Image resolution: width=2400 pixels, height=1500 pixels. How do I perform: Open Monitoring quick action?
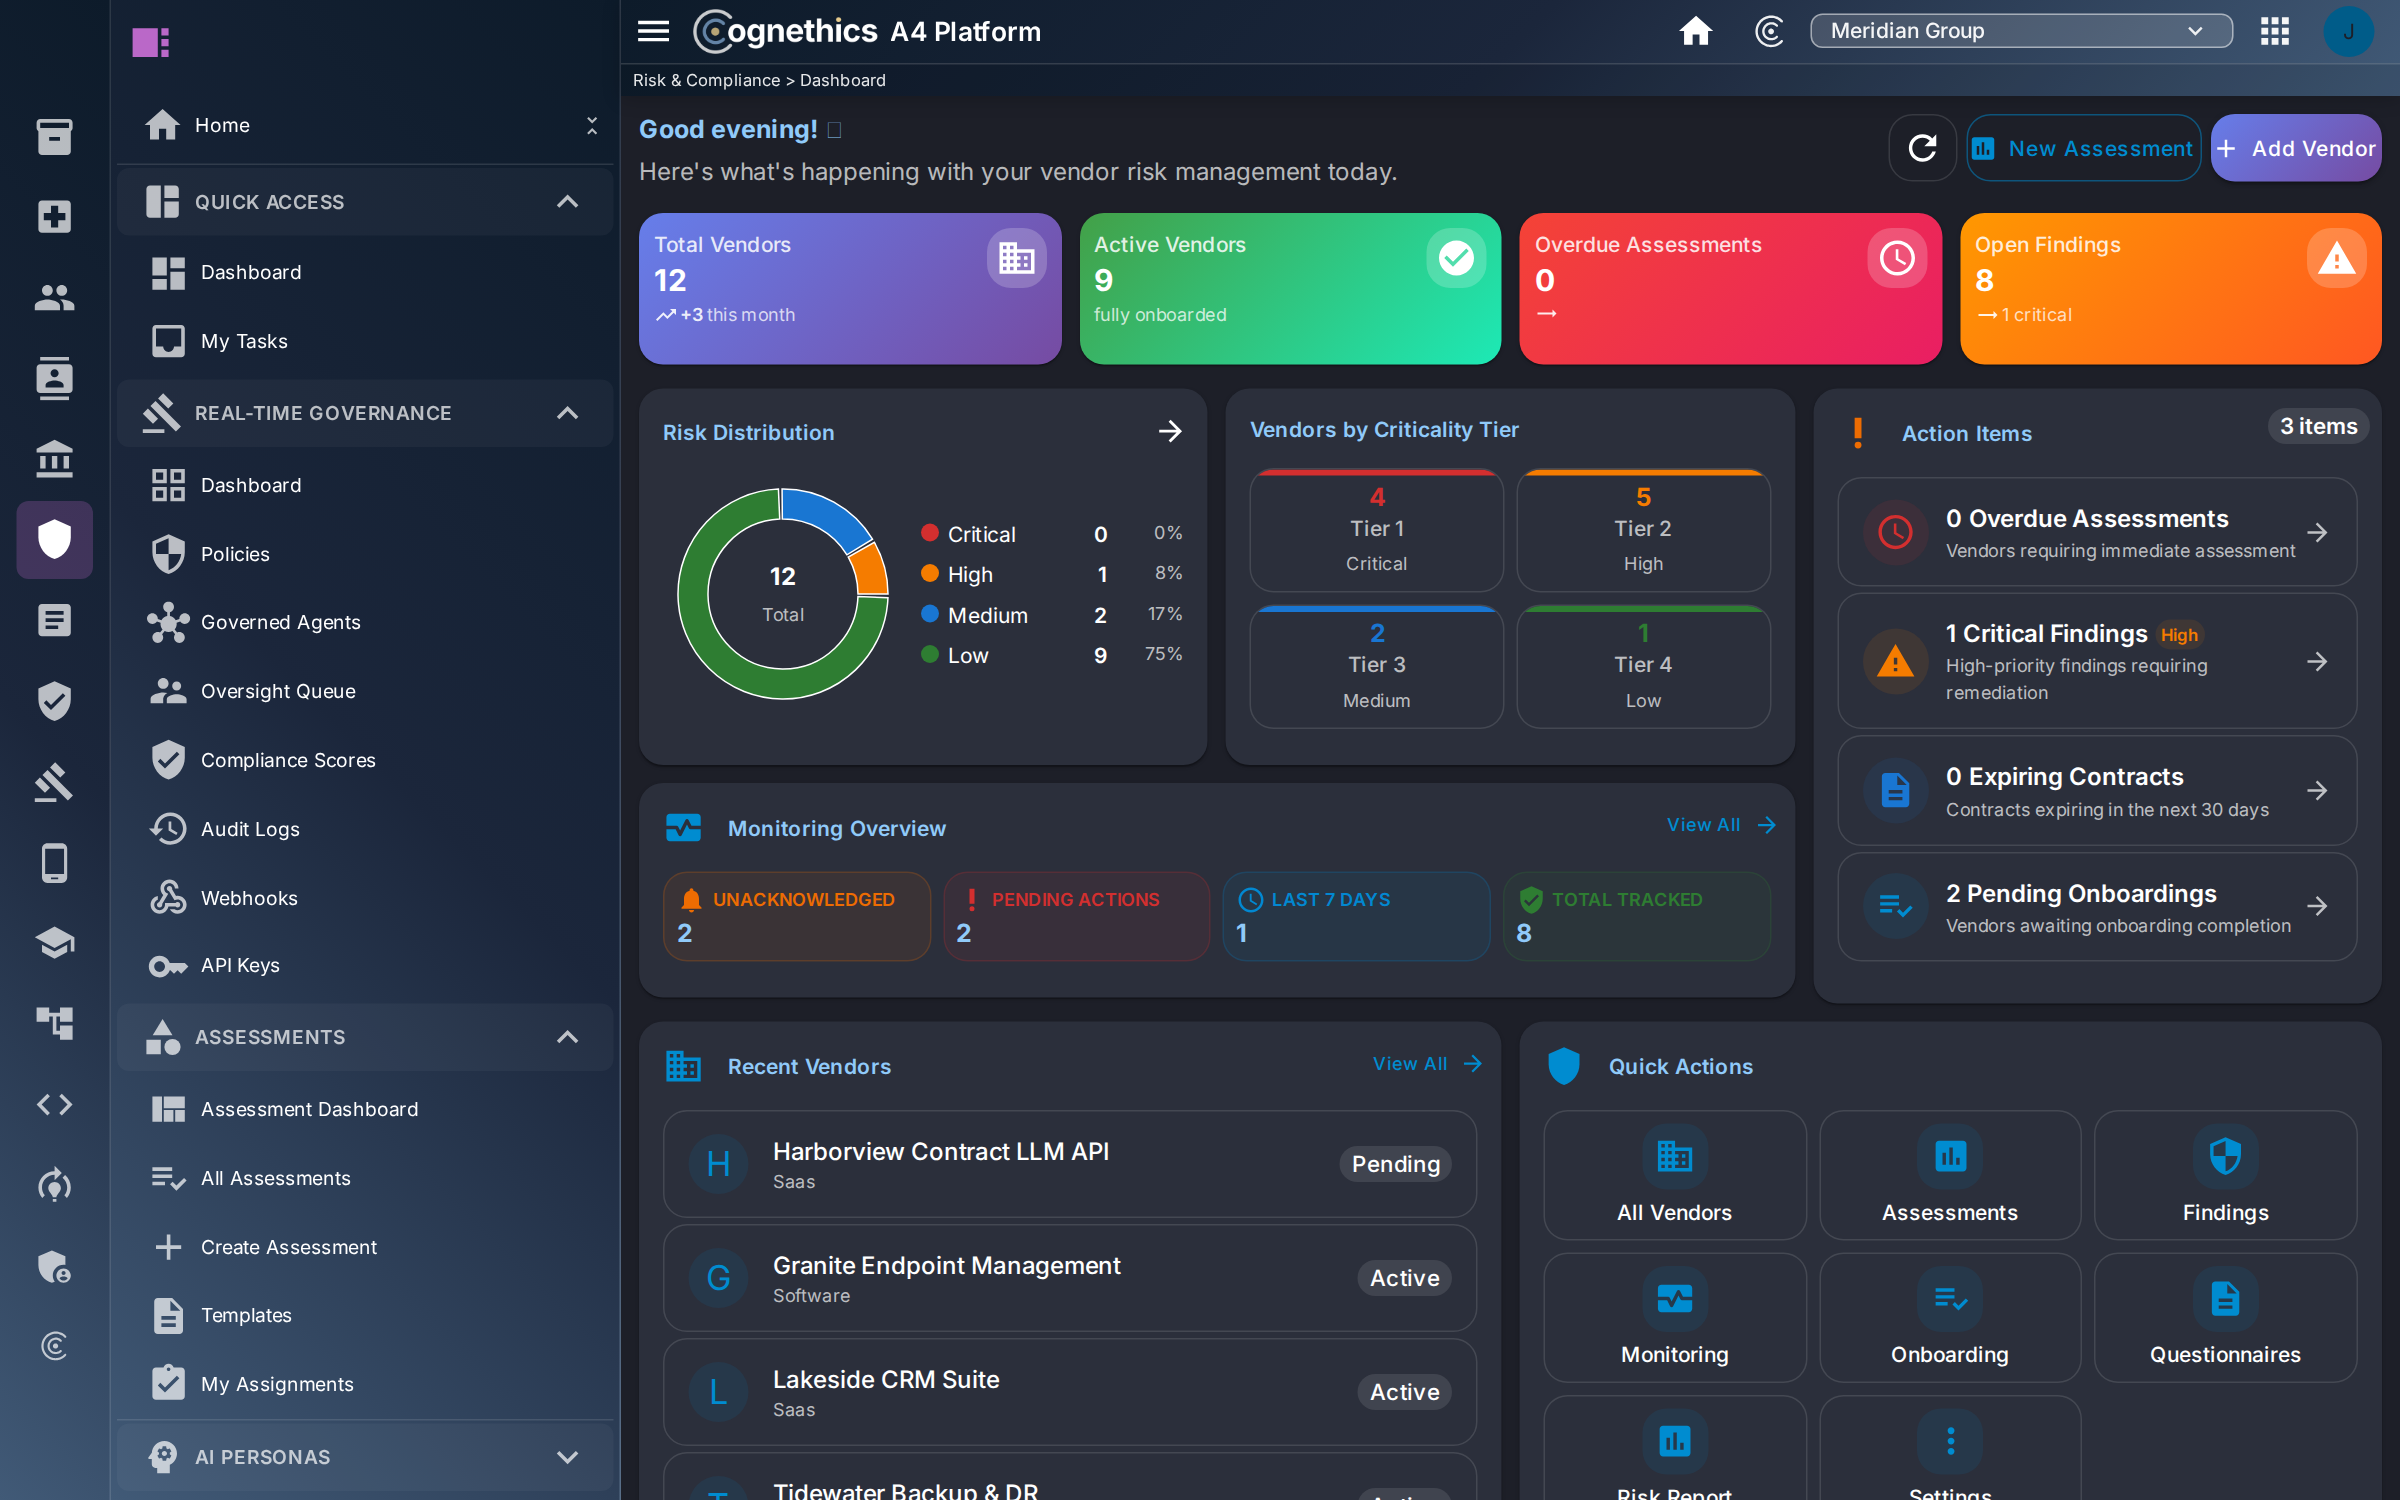point(1674,1317)
